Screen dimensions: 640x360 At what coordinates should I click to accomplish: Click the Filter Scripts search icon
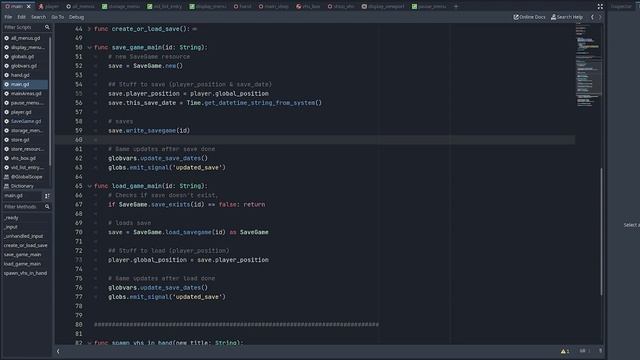point(47,27)
